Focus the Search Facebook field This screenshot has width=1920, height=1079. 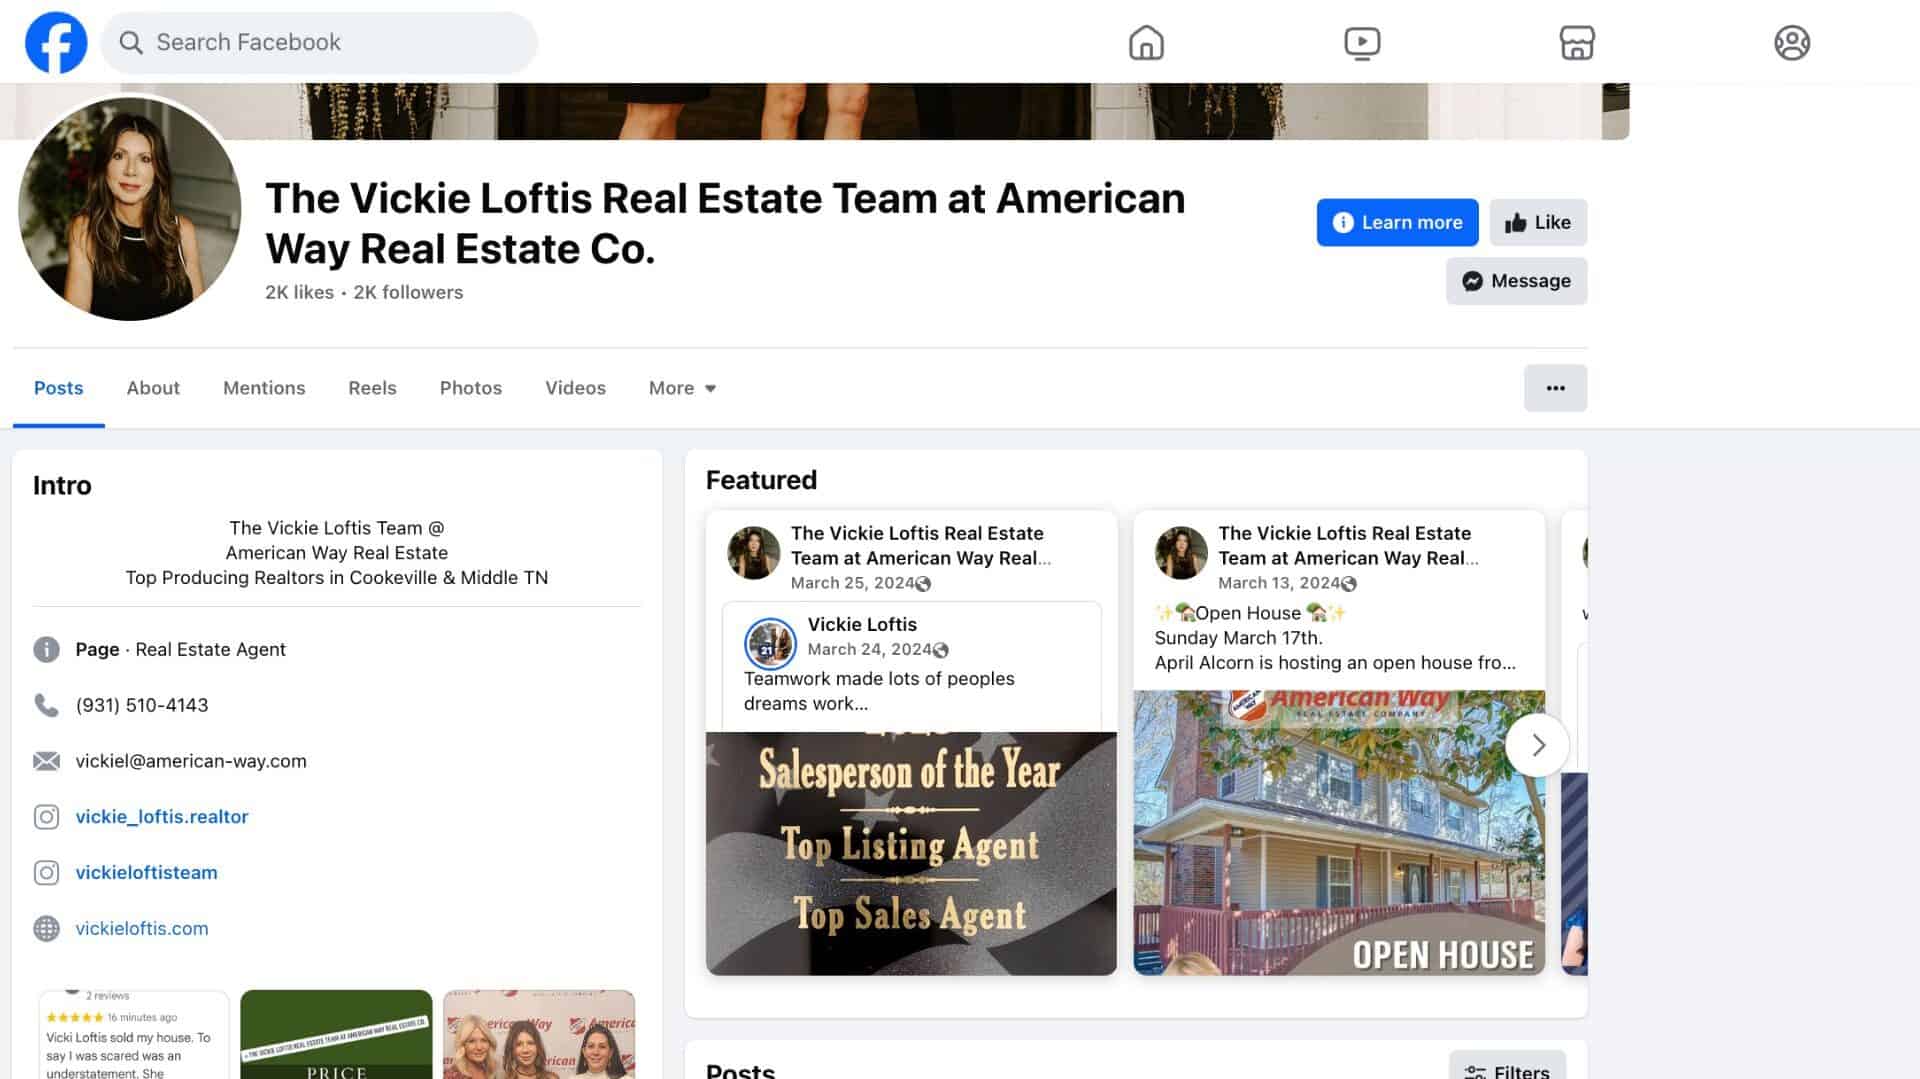pyautogui.click(x=319, y=42)
